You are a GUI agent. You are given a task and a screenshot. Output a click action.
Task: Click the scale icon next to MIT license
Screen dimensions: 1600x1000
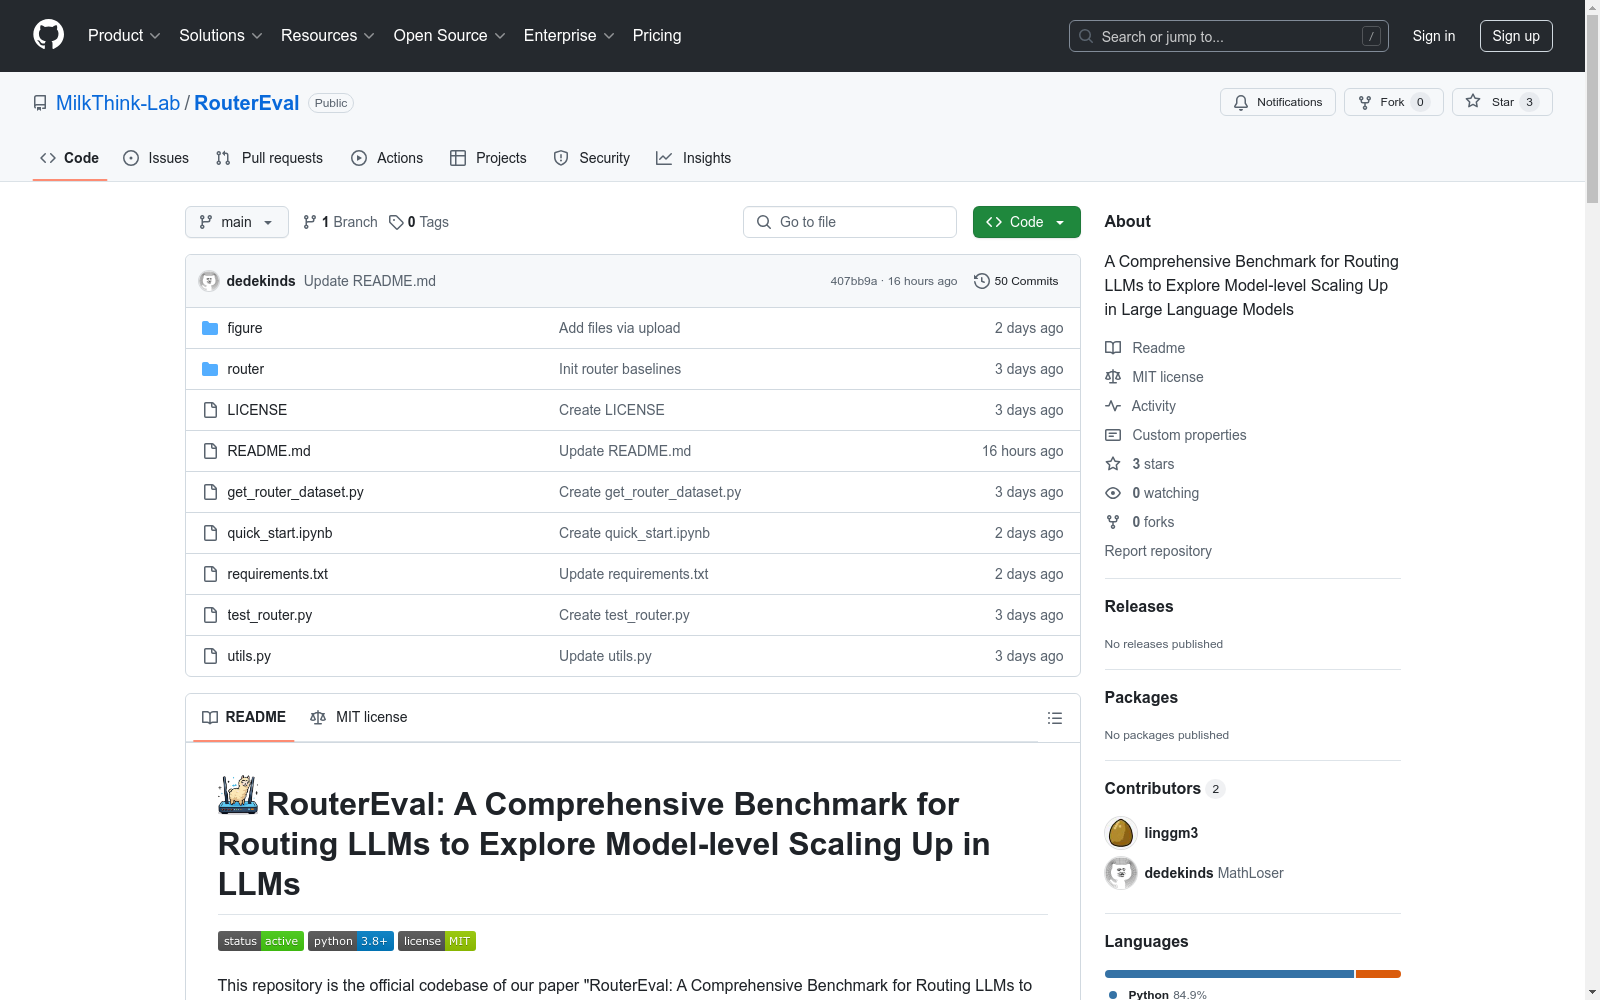pos(1113,377)
